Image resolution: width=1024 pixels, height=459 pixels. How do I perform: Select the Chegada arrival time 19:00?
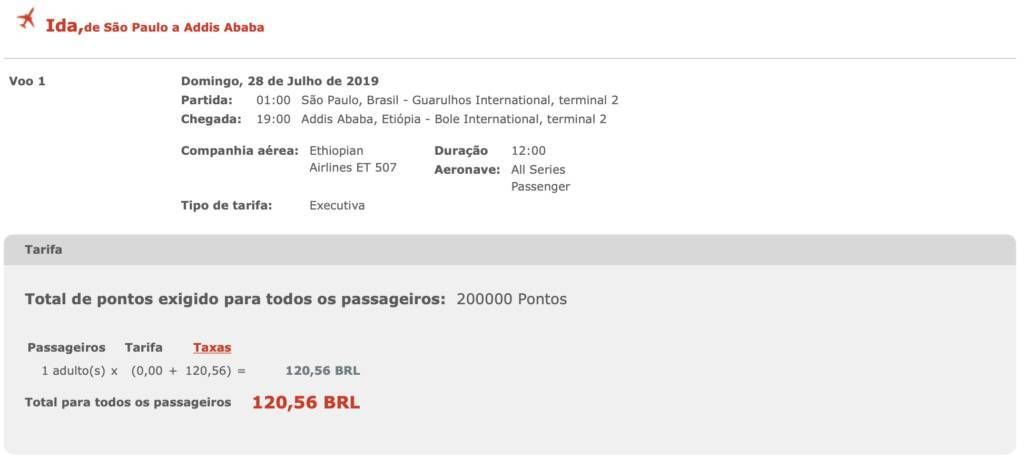[x=273, y=119]
